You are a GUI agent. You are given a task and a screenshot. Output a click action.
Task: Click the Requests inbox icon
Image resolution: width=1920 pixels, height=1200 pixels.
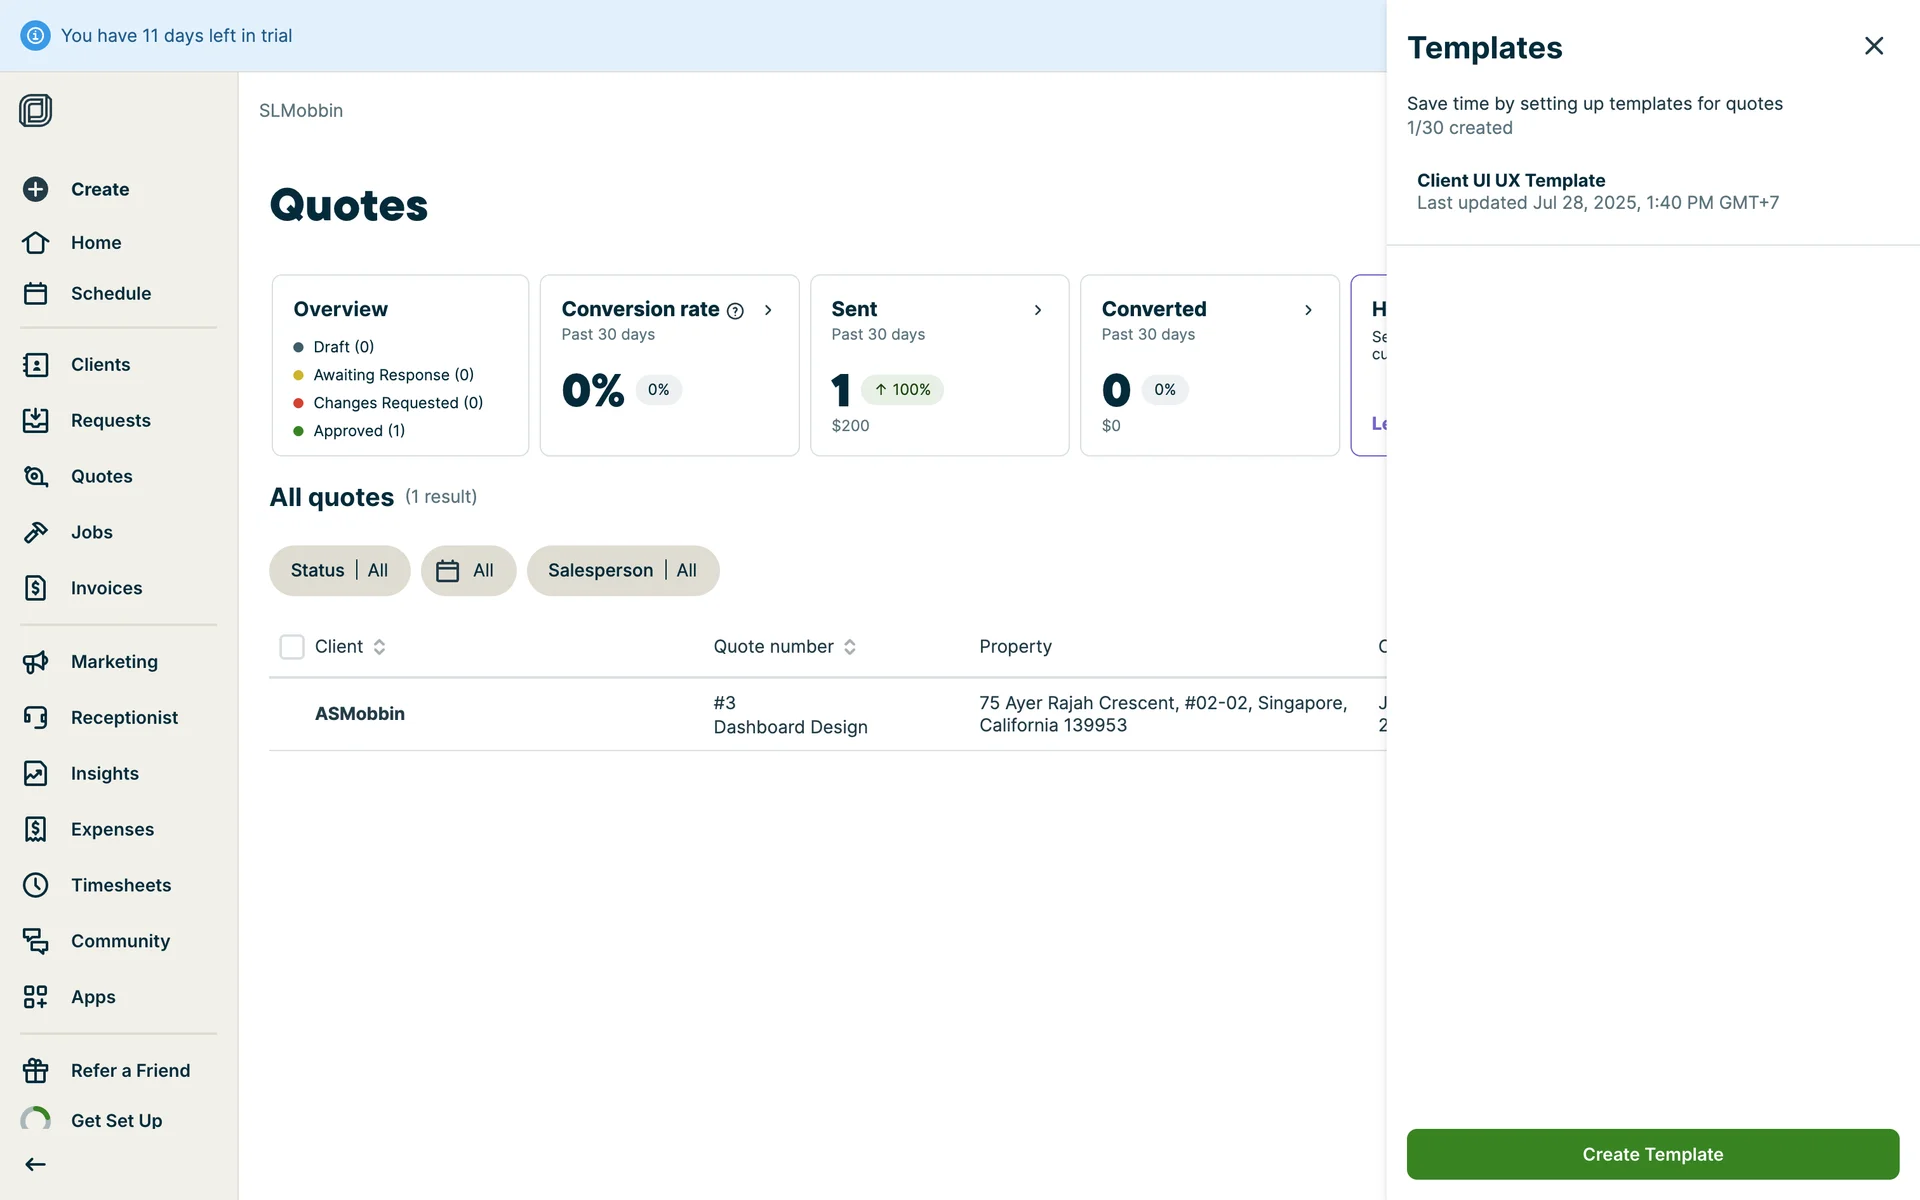pyautogui.click(x=36, y=420)
